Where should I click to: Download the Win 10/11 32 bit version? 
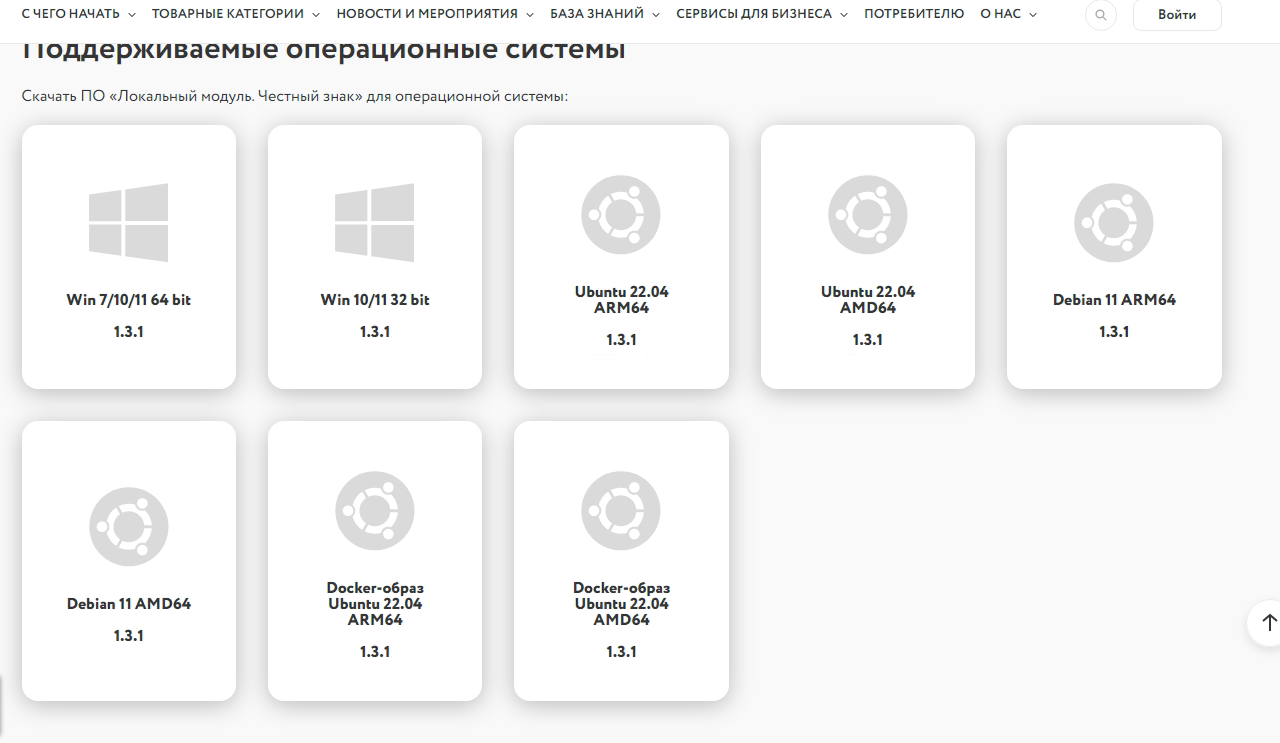coord(375,257)
